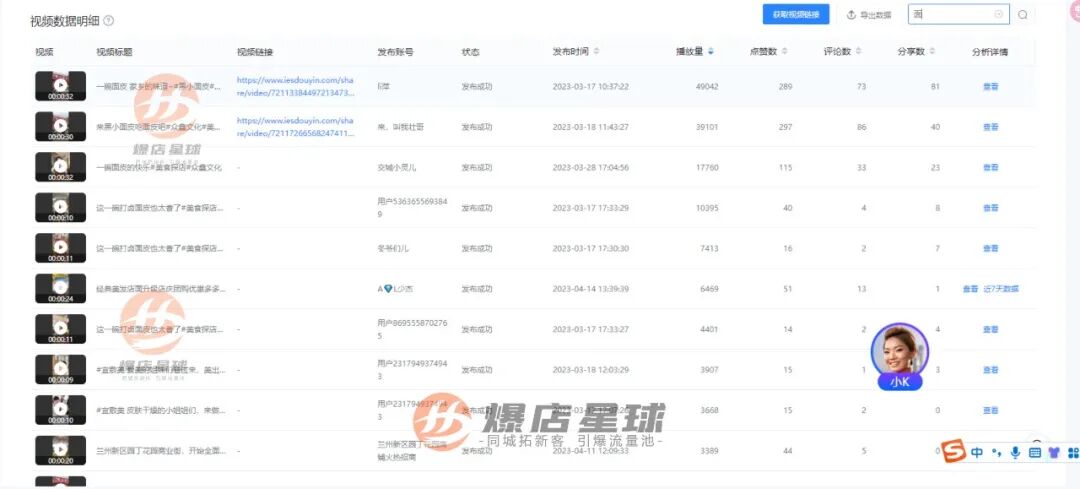Click comments value 86
Image resolution: width=1080 pixels, height=489 pixels.
coord(861,127)
